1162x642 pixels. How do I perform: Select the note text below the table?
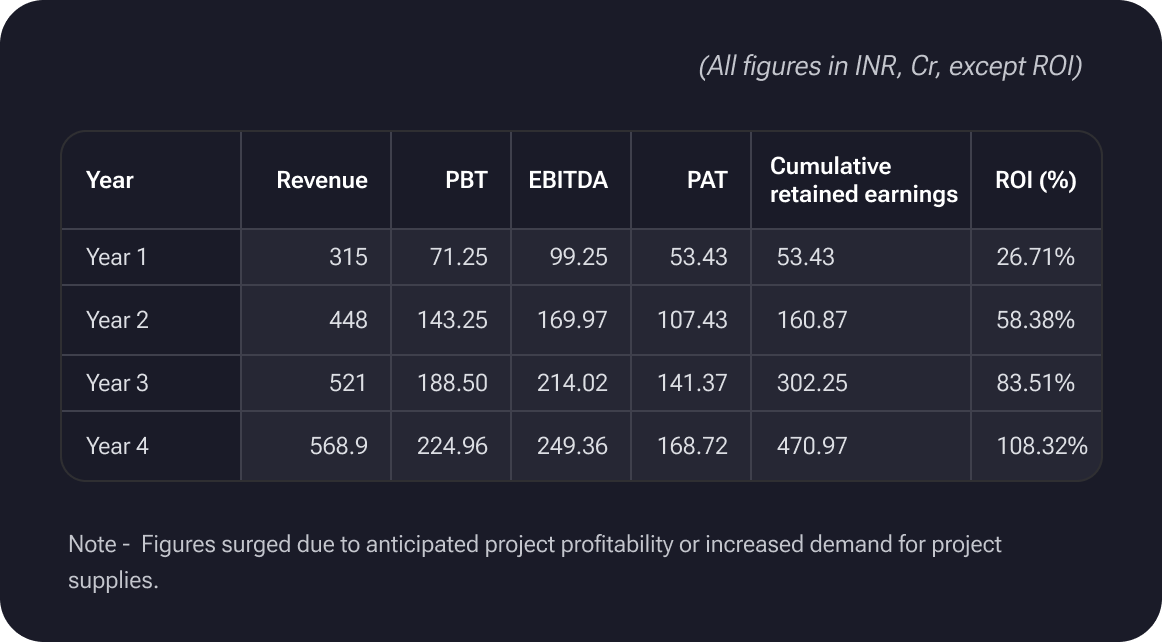pyautogui.click(x=534, y=562)
